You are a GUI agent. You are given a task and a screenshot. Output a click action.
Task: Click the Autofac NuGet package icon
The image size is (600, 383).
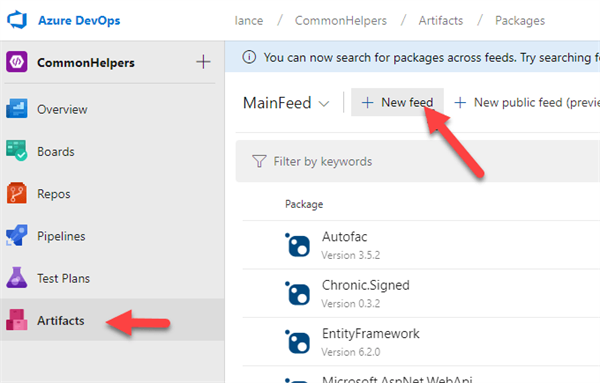298,245
